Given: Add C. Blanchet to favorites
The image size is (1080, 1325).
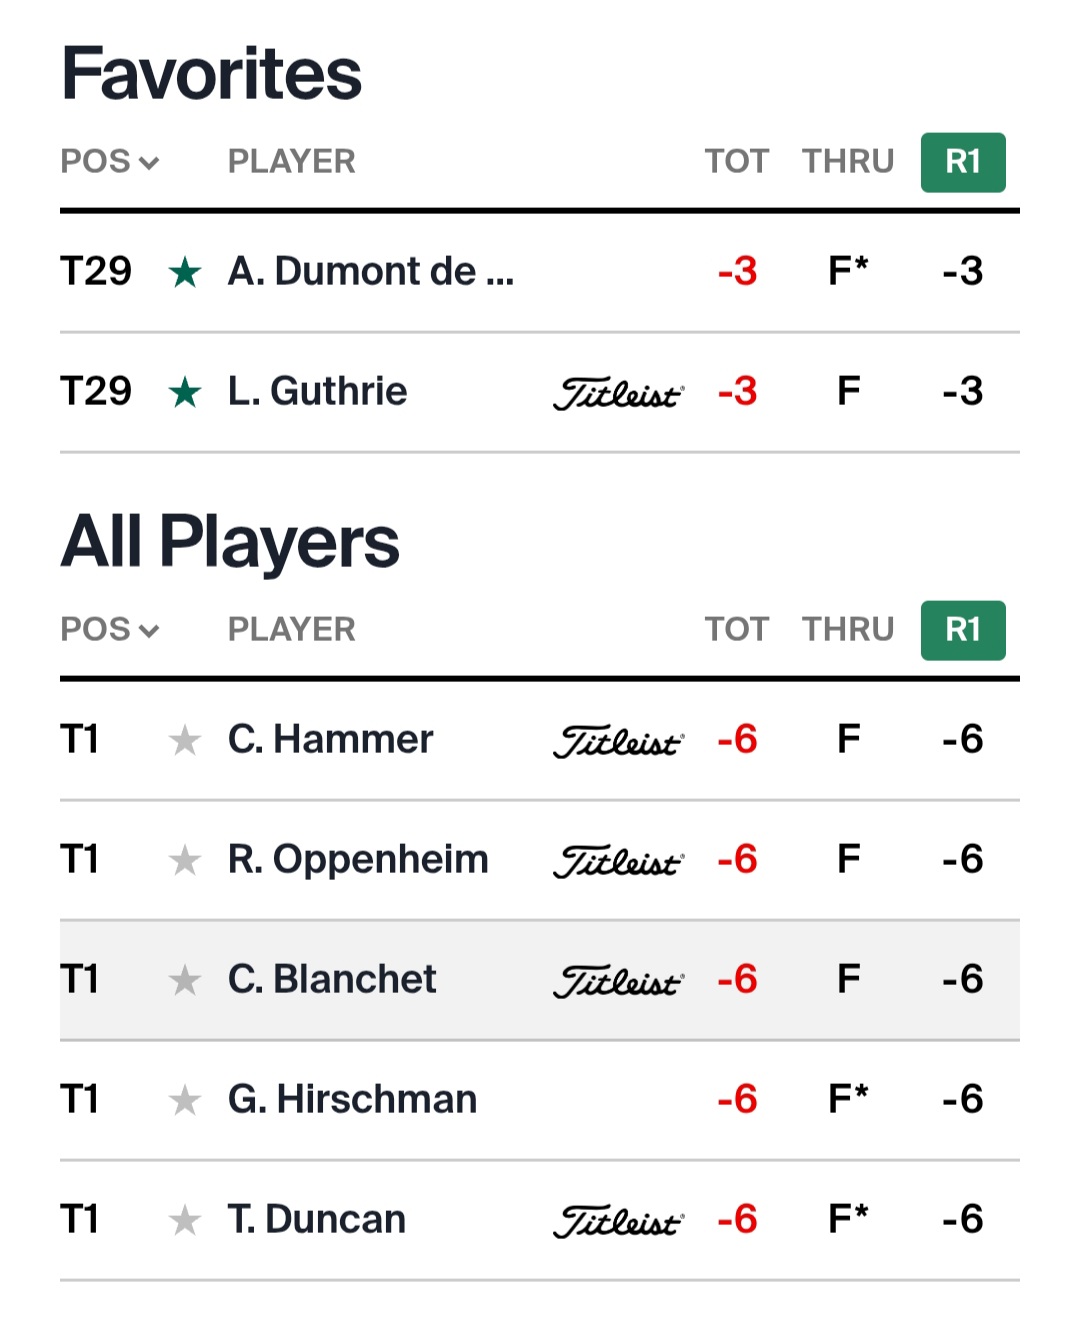Looking at the screenshot, I should click(x=185, y=980).
